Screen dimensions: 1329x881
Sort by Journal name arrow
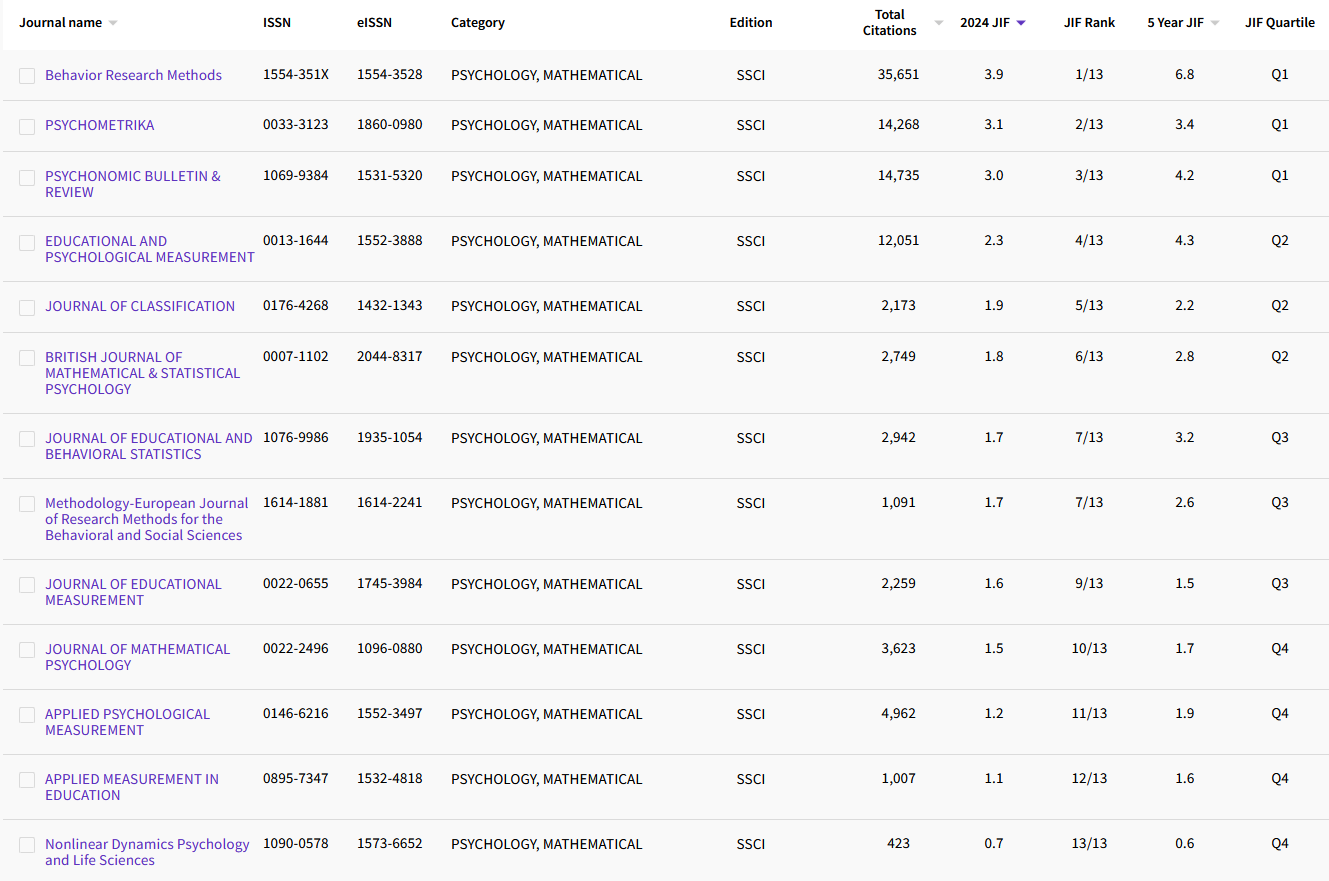113,23
